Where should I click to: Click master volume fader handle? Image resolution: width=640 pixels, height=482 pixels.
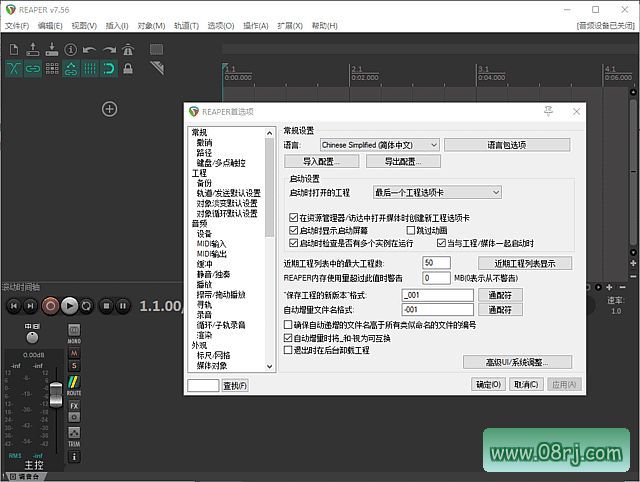click(56, 394)
